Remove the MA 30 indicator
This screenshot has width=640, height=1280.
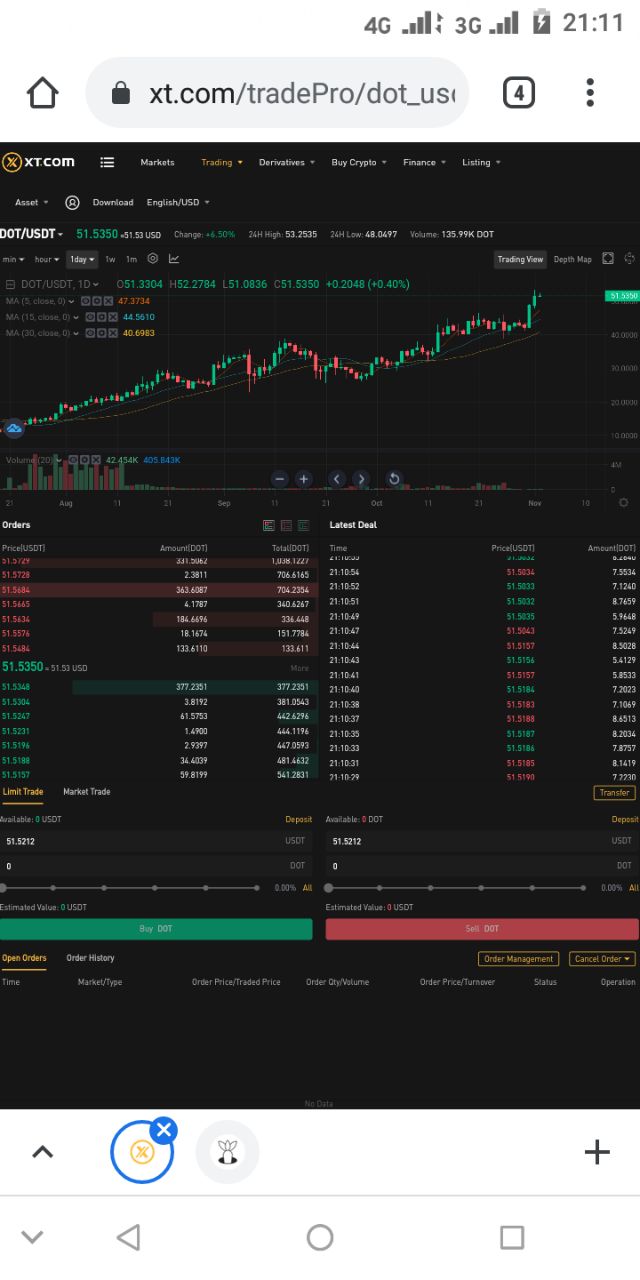[x=112, y=333]
